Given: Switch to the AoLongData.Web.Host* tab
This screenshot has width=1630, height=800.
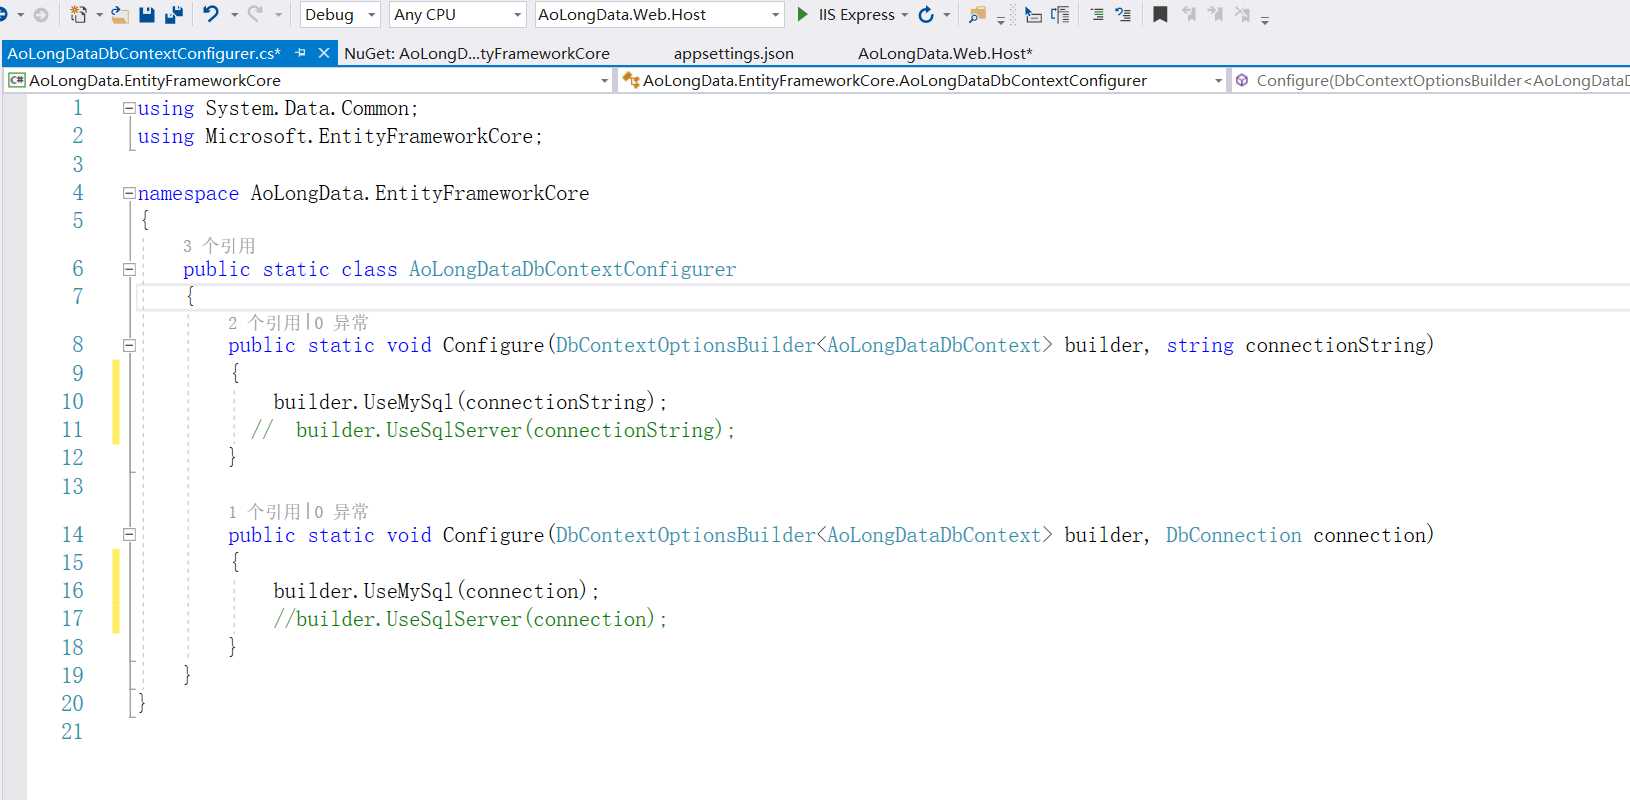Looking at the screenshot, I should [945, 53].
